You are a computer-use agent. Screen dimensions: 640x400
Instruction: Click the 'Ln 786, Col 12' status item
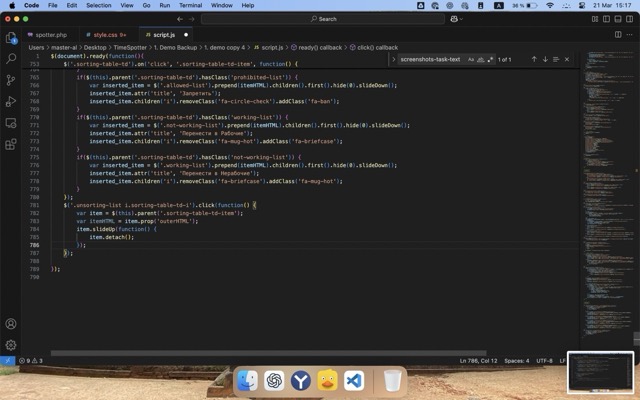point(478,360)
